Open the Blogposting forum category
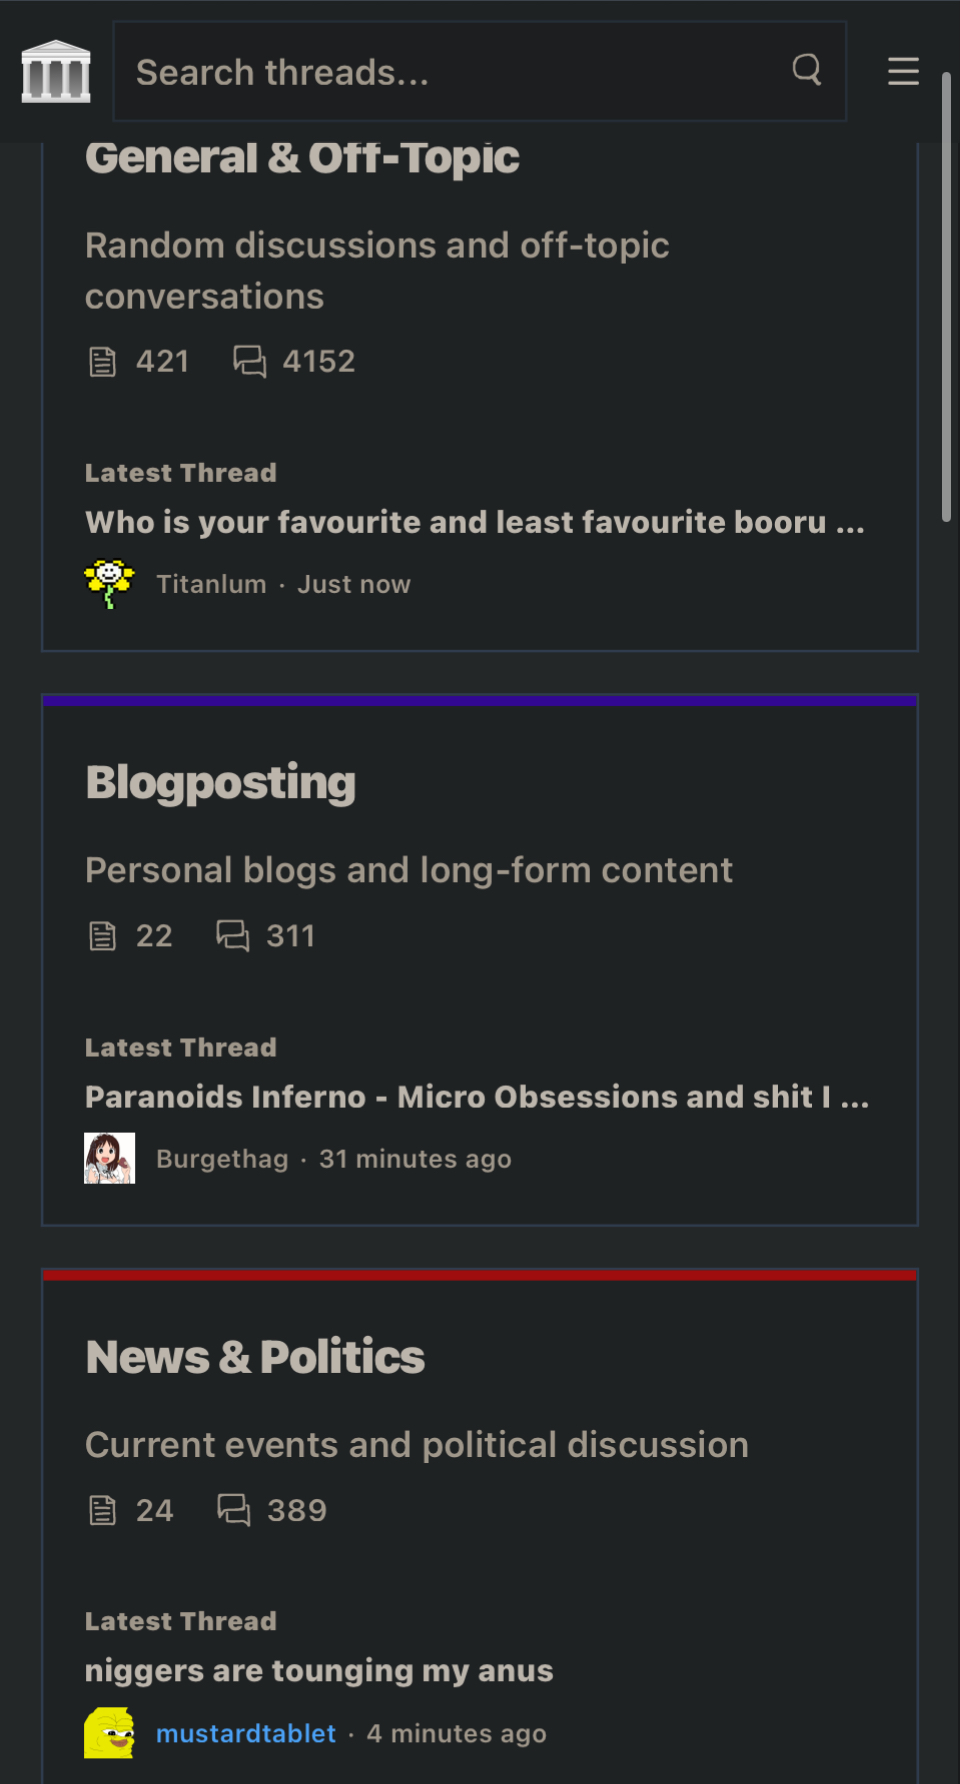Image resolution: width=960 pixels, height=1784 pixels. [221, 783]
